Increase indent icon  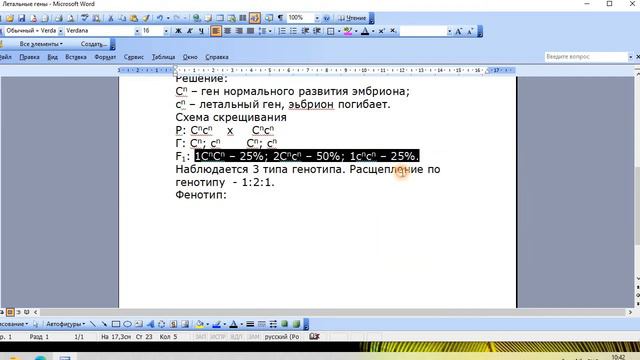pos(317,31)
